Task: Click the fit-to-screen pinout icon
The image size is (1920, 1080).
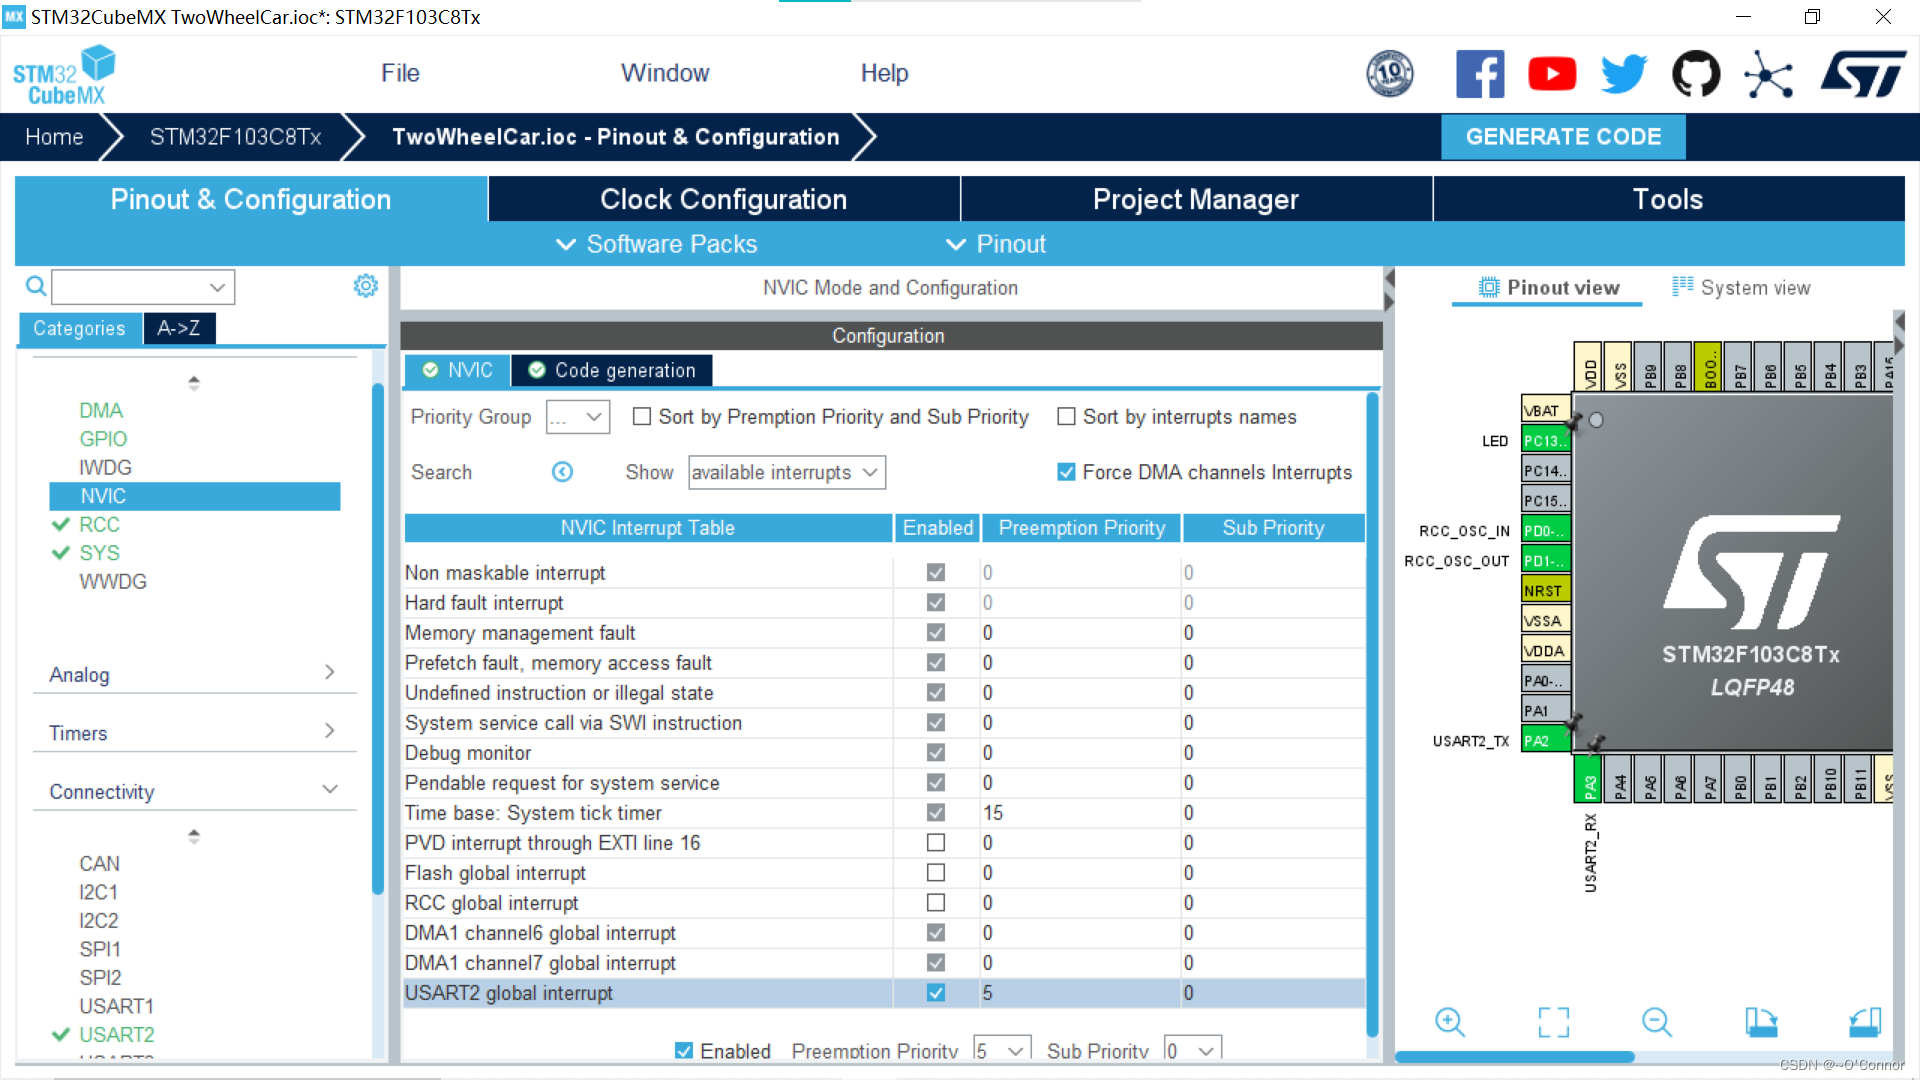Action: click(x=1553, y=1022)
